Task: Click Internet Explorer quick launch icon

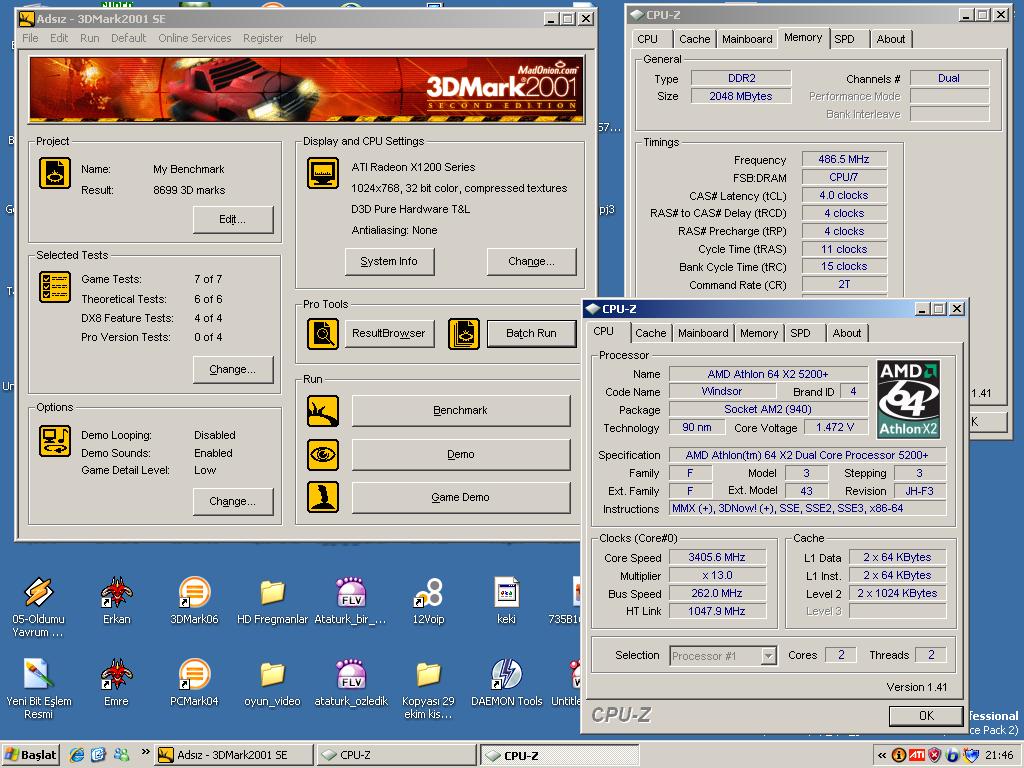Action: (x=77, y=755)
